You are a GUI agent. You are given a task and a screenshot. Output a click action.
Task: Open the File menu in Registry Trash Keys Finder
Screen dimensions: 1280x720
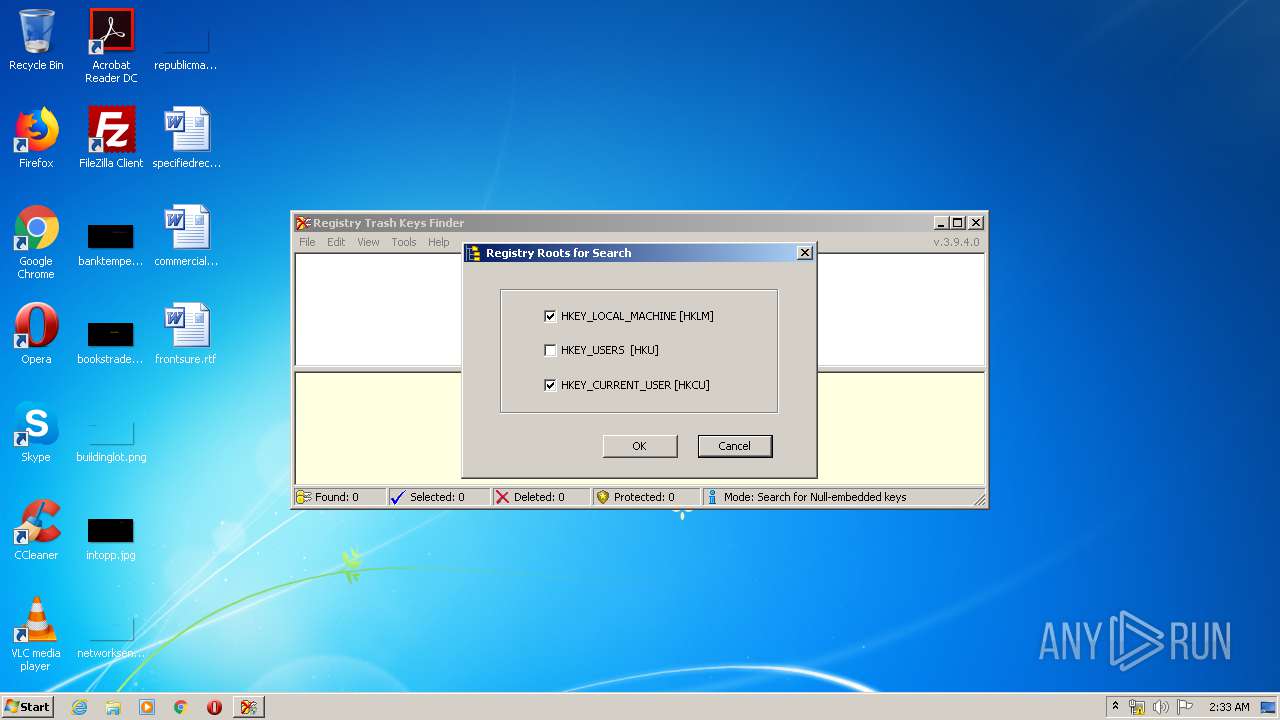click(307, 242)
